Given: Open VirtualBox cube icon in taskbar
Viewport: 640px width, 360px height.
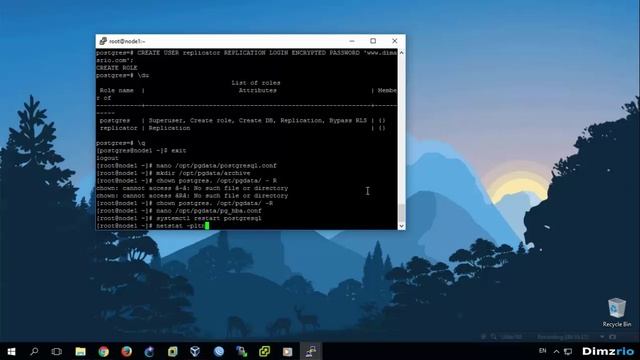Looking at the screenshot, I should point(195,351).
